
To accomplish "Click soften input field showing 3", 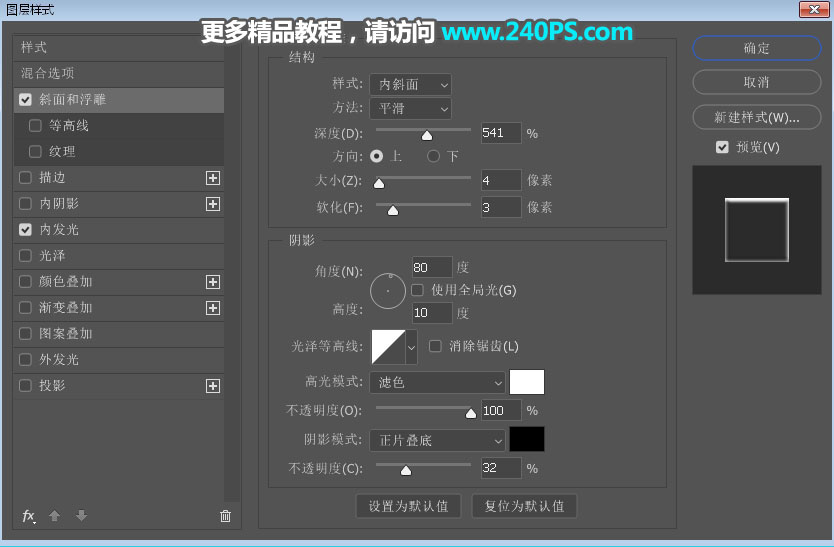I will 501,208.
